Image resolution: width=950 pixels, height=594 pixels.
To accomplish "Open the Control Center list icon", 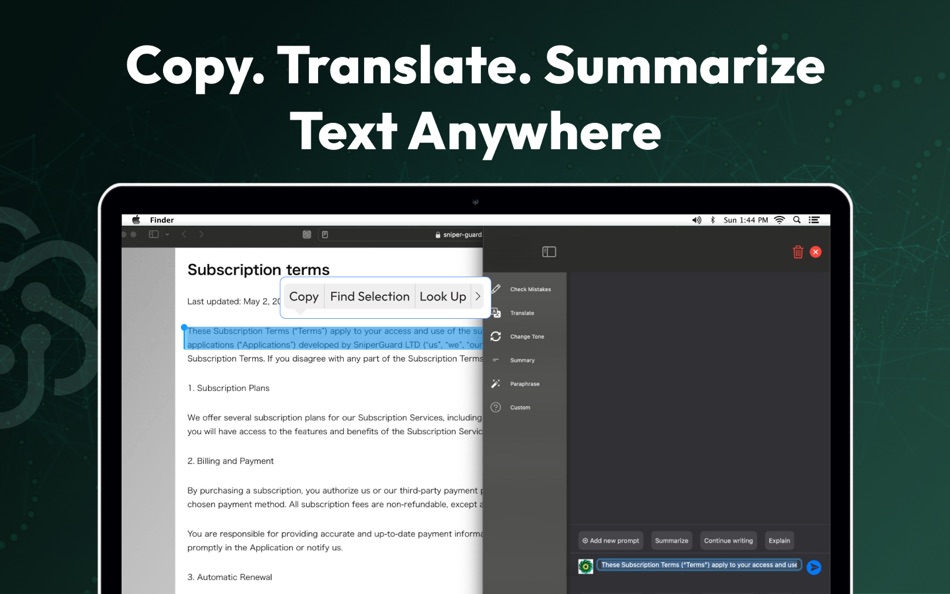I will pos(814,220).
